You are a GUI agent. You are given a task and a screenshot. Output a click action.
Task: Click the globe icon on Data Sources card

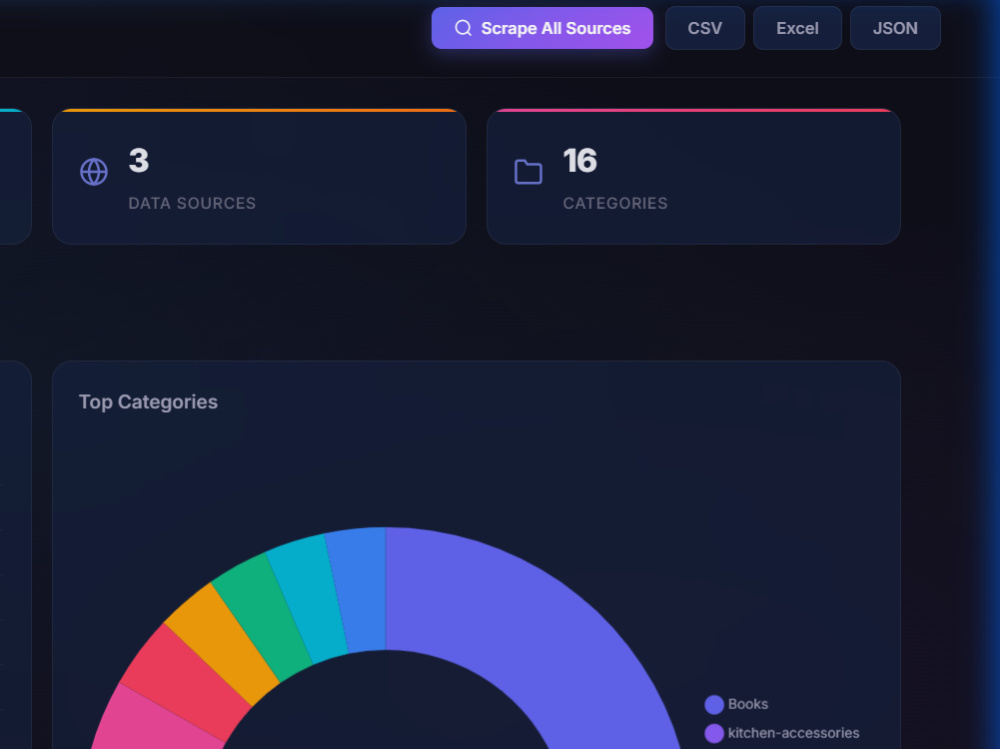tap(94, 172)
